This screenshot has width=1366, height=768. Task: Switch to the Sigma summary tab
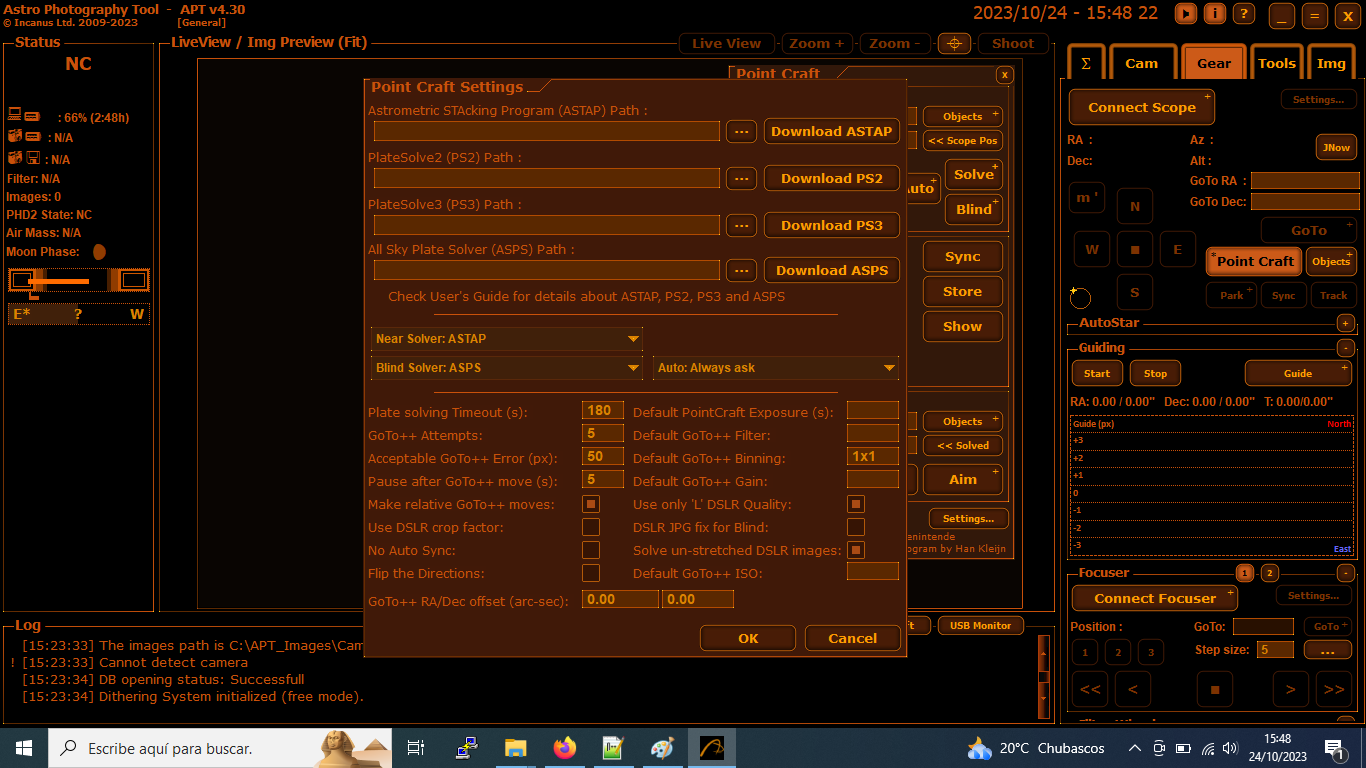[x=1086, y=62]
